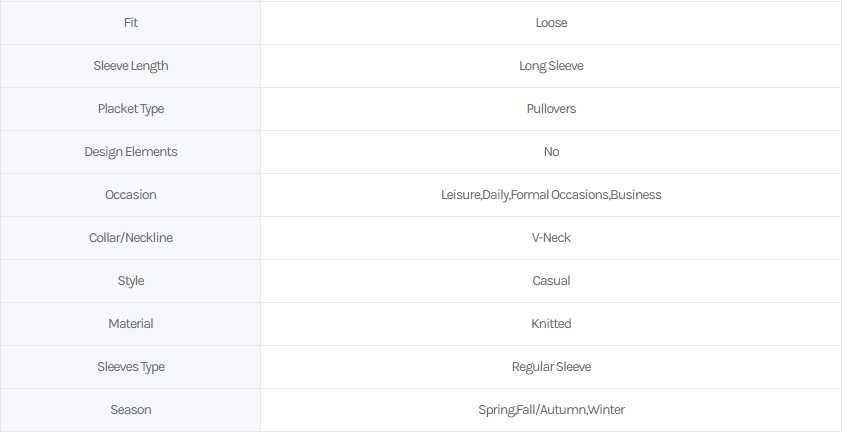Select the Pullovers value cell
The image size is (843, 435).
pyautogui.click(x=551, y=109)
